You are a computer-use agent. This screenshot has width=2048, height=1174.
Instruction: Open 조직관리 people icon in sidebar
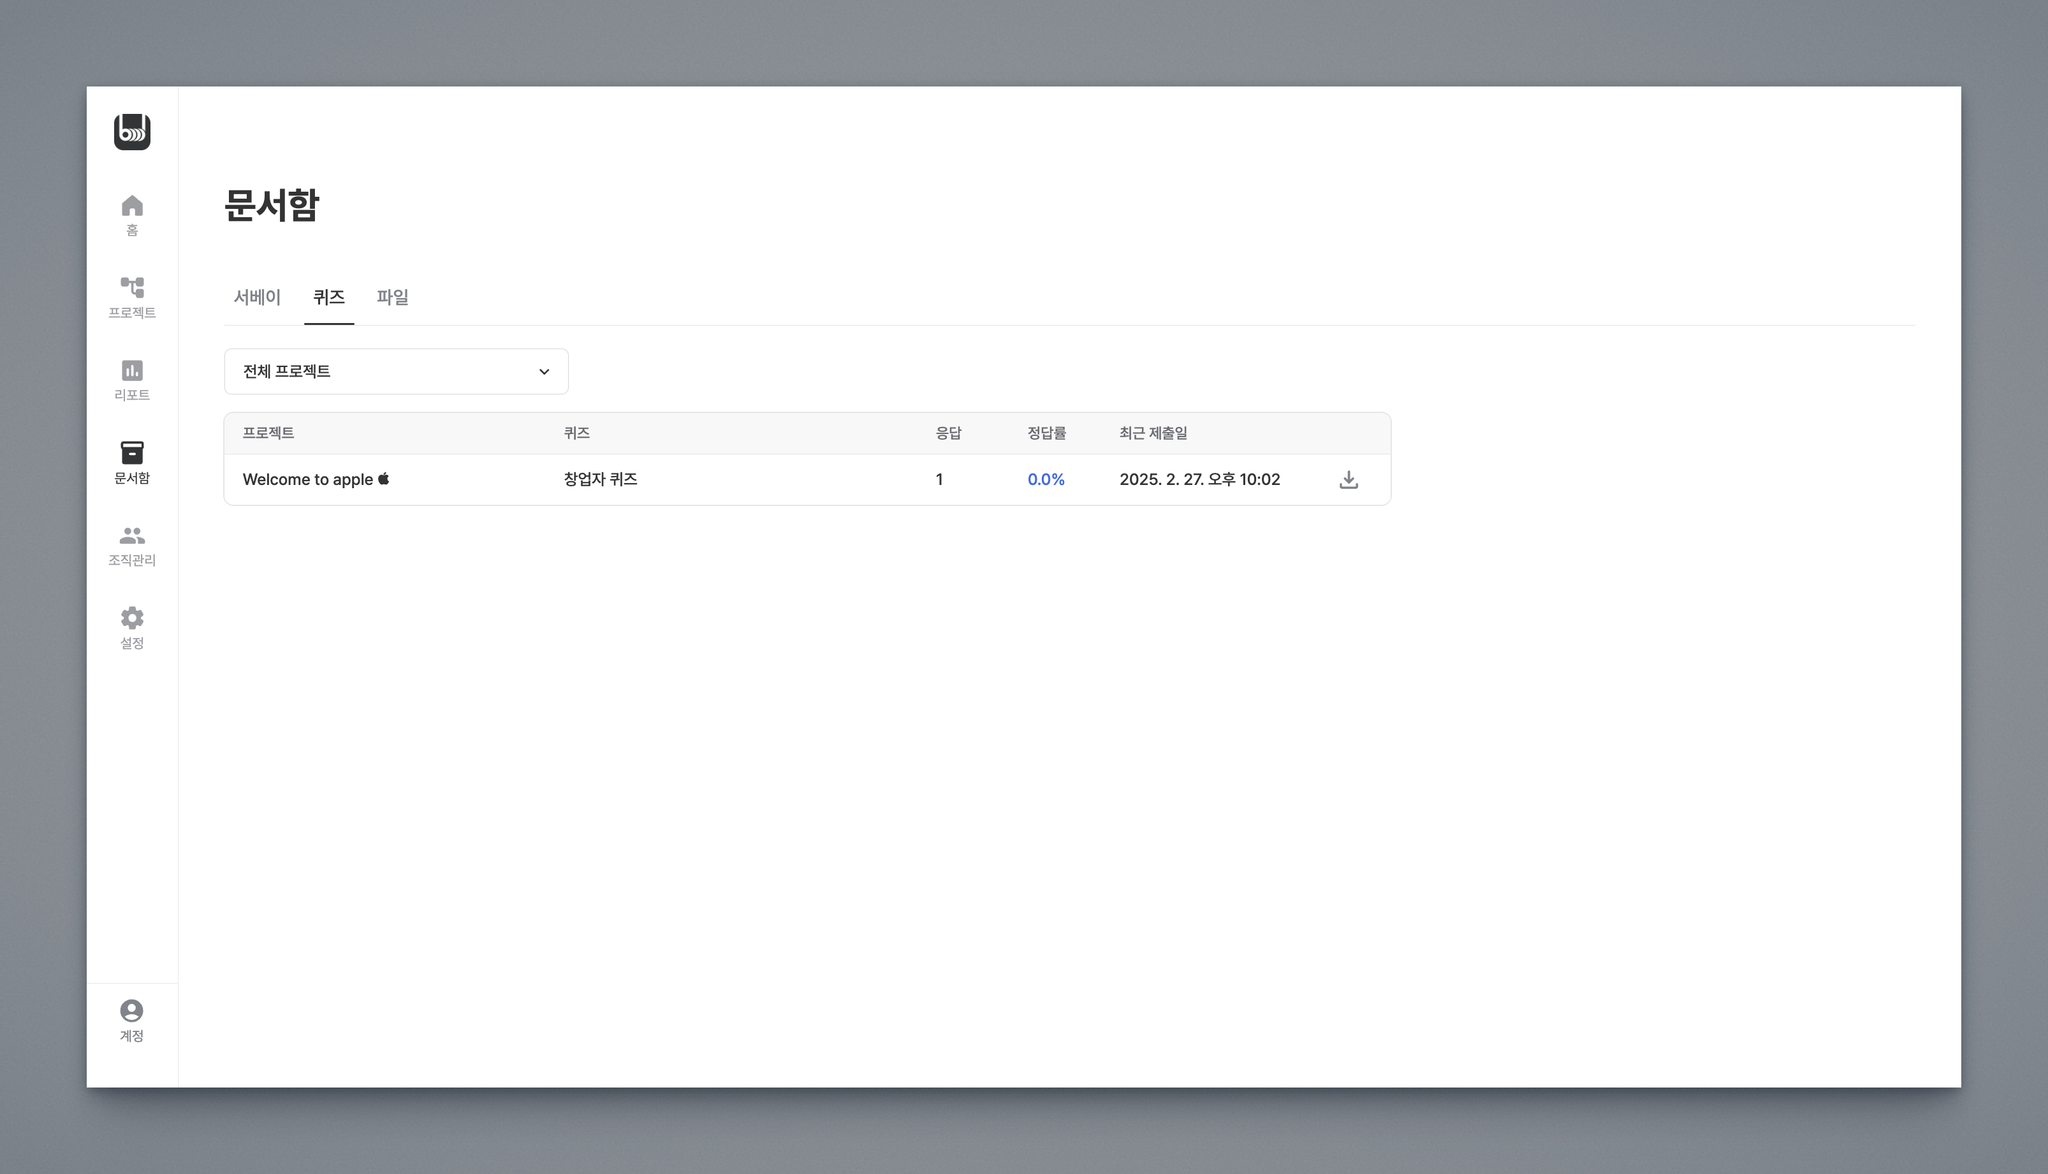tap(132, 545)
